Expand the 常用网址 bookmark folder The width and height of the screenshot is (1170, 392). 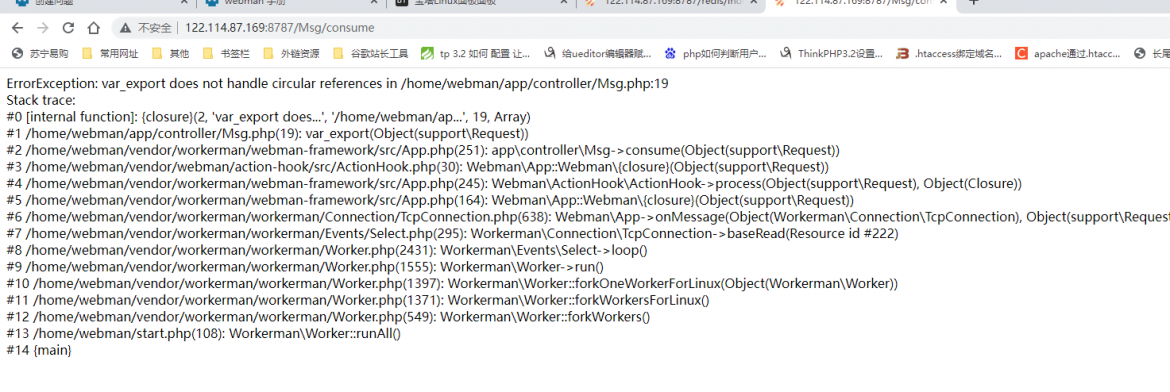[x=110, y=53]
